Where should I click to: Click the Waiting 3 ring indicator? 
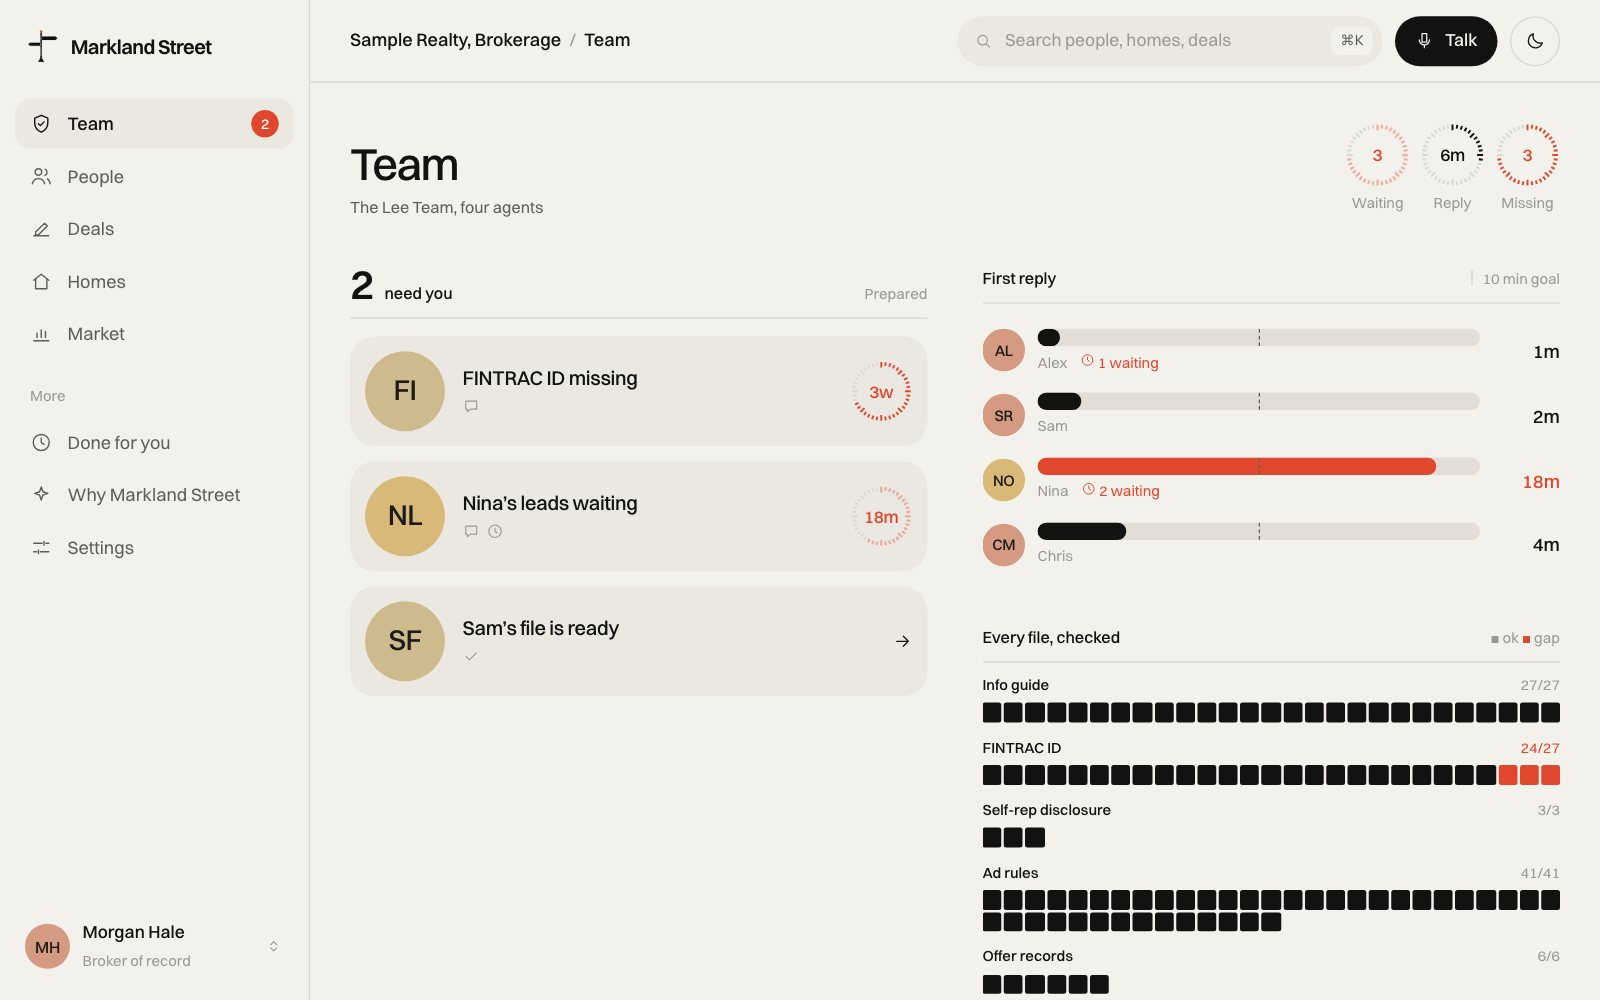coord(1377,155)
